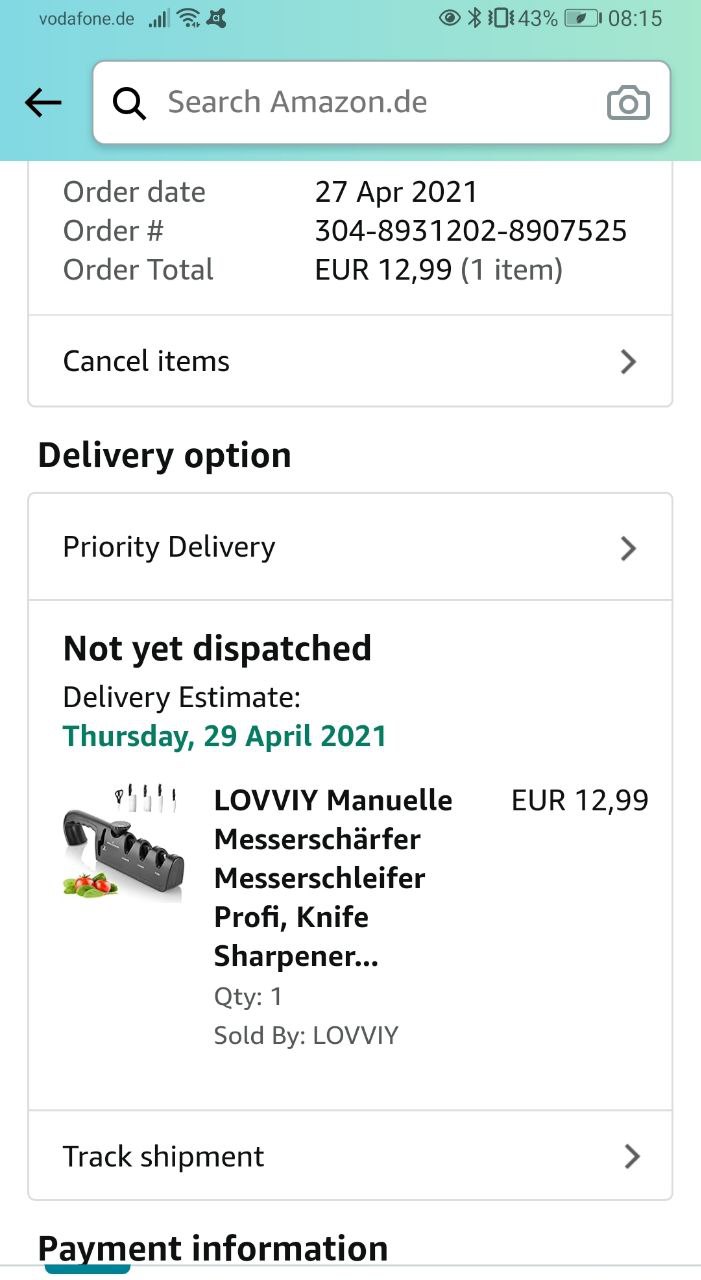Tap the Thursday, 29 April 2021 delivery estimate
The width and height of the screenshot is (701, 1280).
(x=224, y=736)
